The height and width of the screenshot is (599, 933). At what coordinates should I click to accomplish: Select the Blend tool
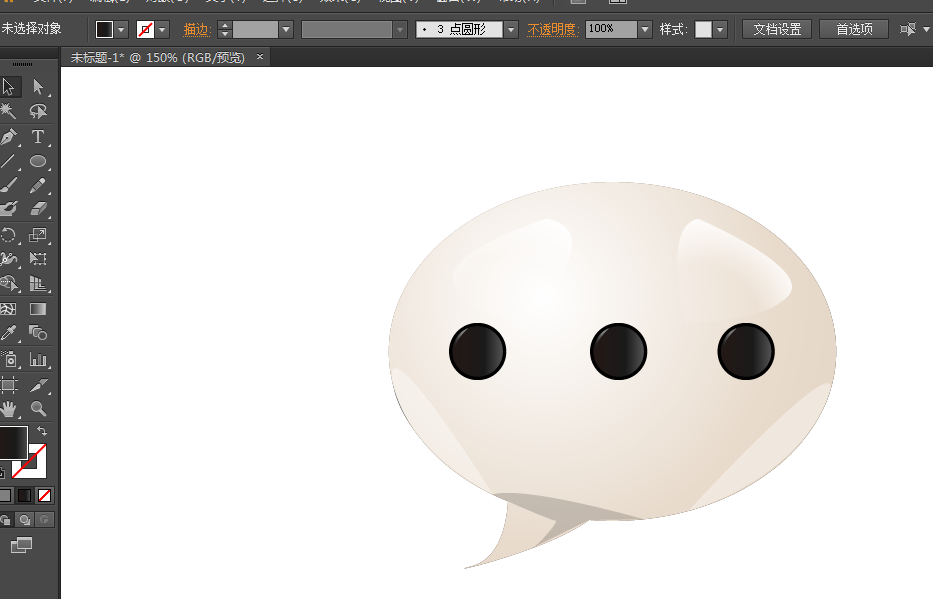pyautogui.click(x=38, y=333)
